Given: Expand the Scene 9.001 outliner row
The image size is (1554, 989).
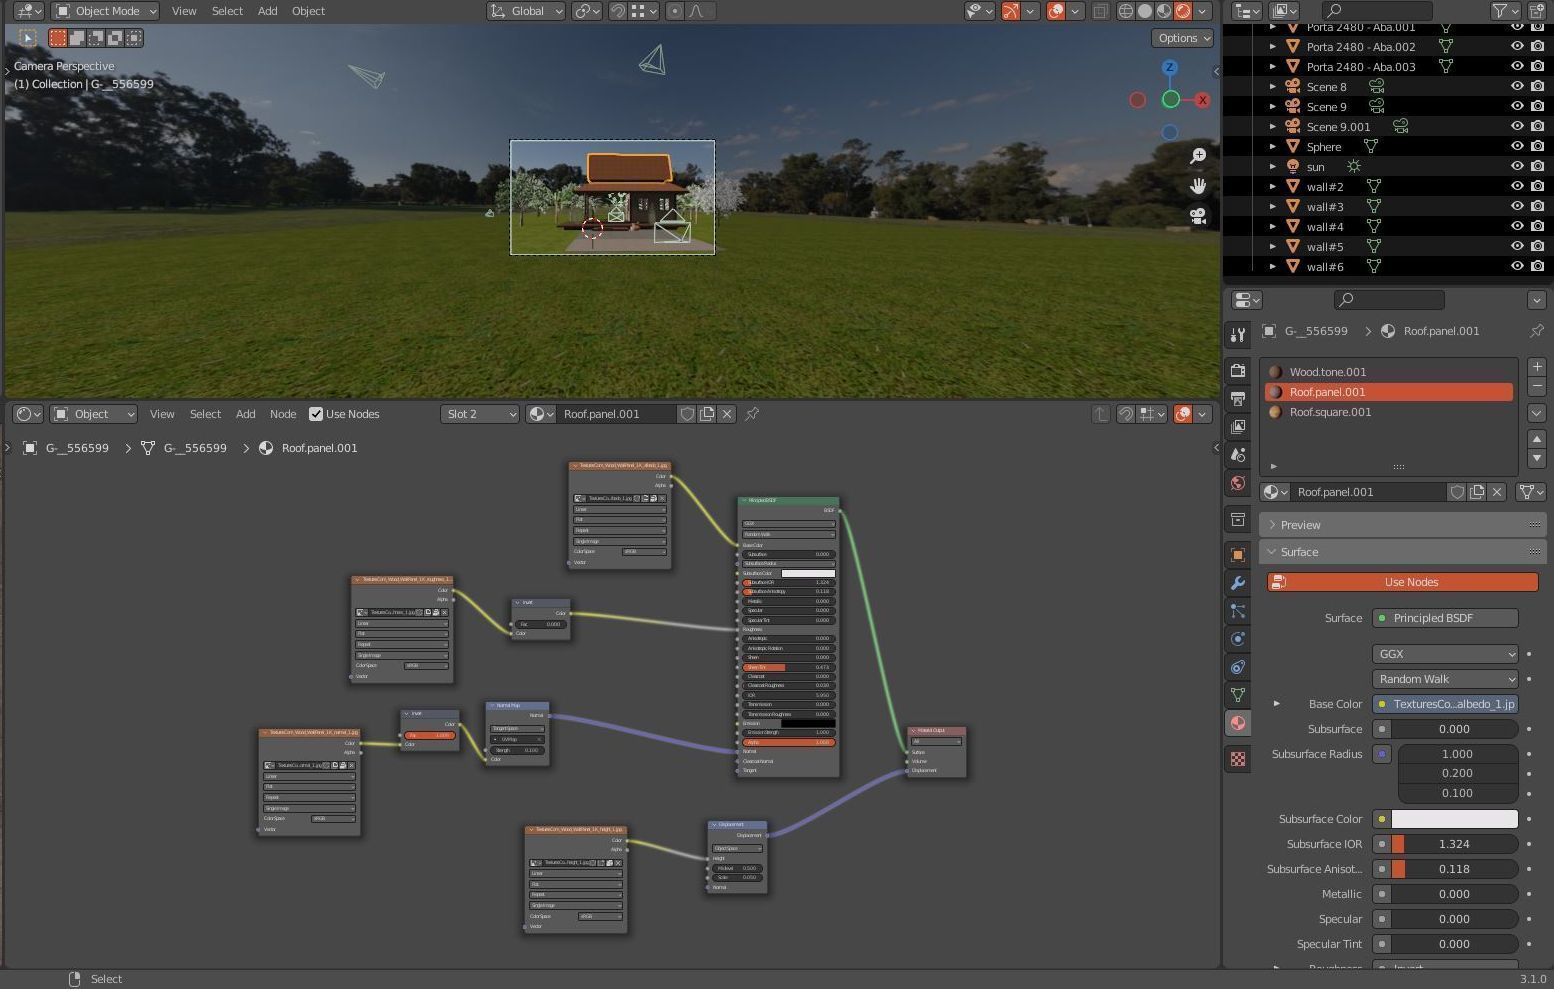Looking at the screenshot, I should pyautogui.click(x=1272, y=127).
